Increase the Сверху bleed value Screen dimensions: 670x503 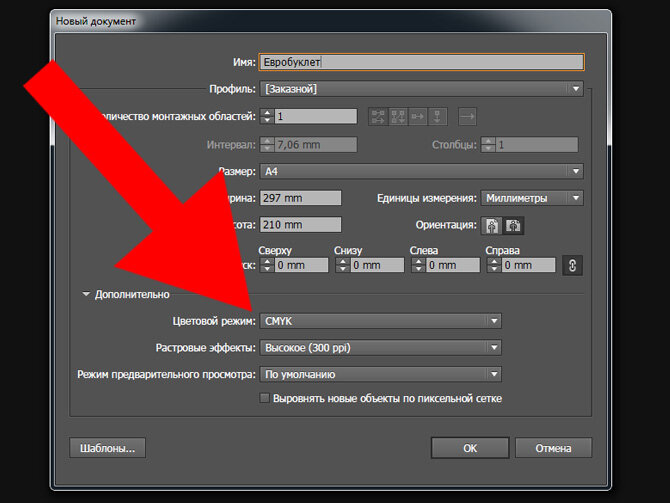tap(267, 261)
